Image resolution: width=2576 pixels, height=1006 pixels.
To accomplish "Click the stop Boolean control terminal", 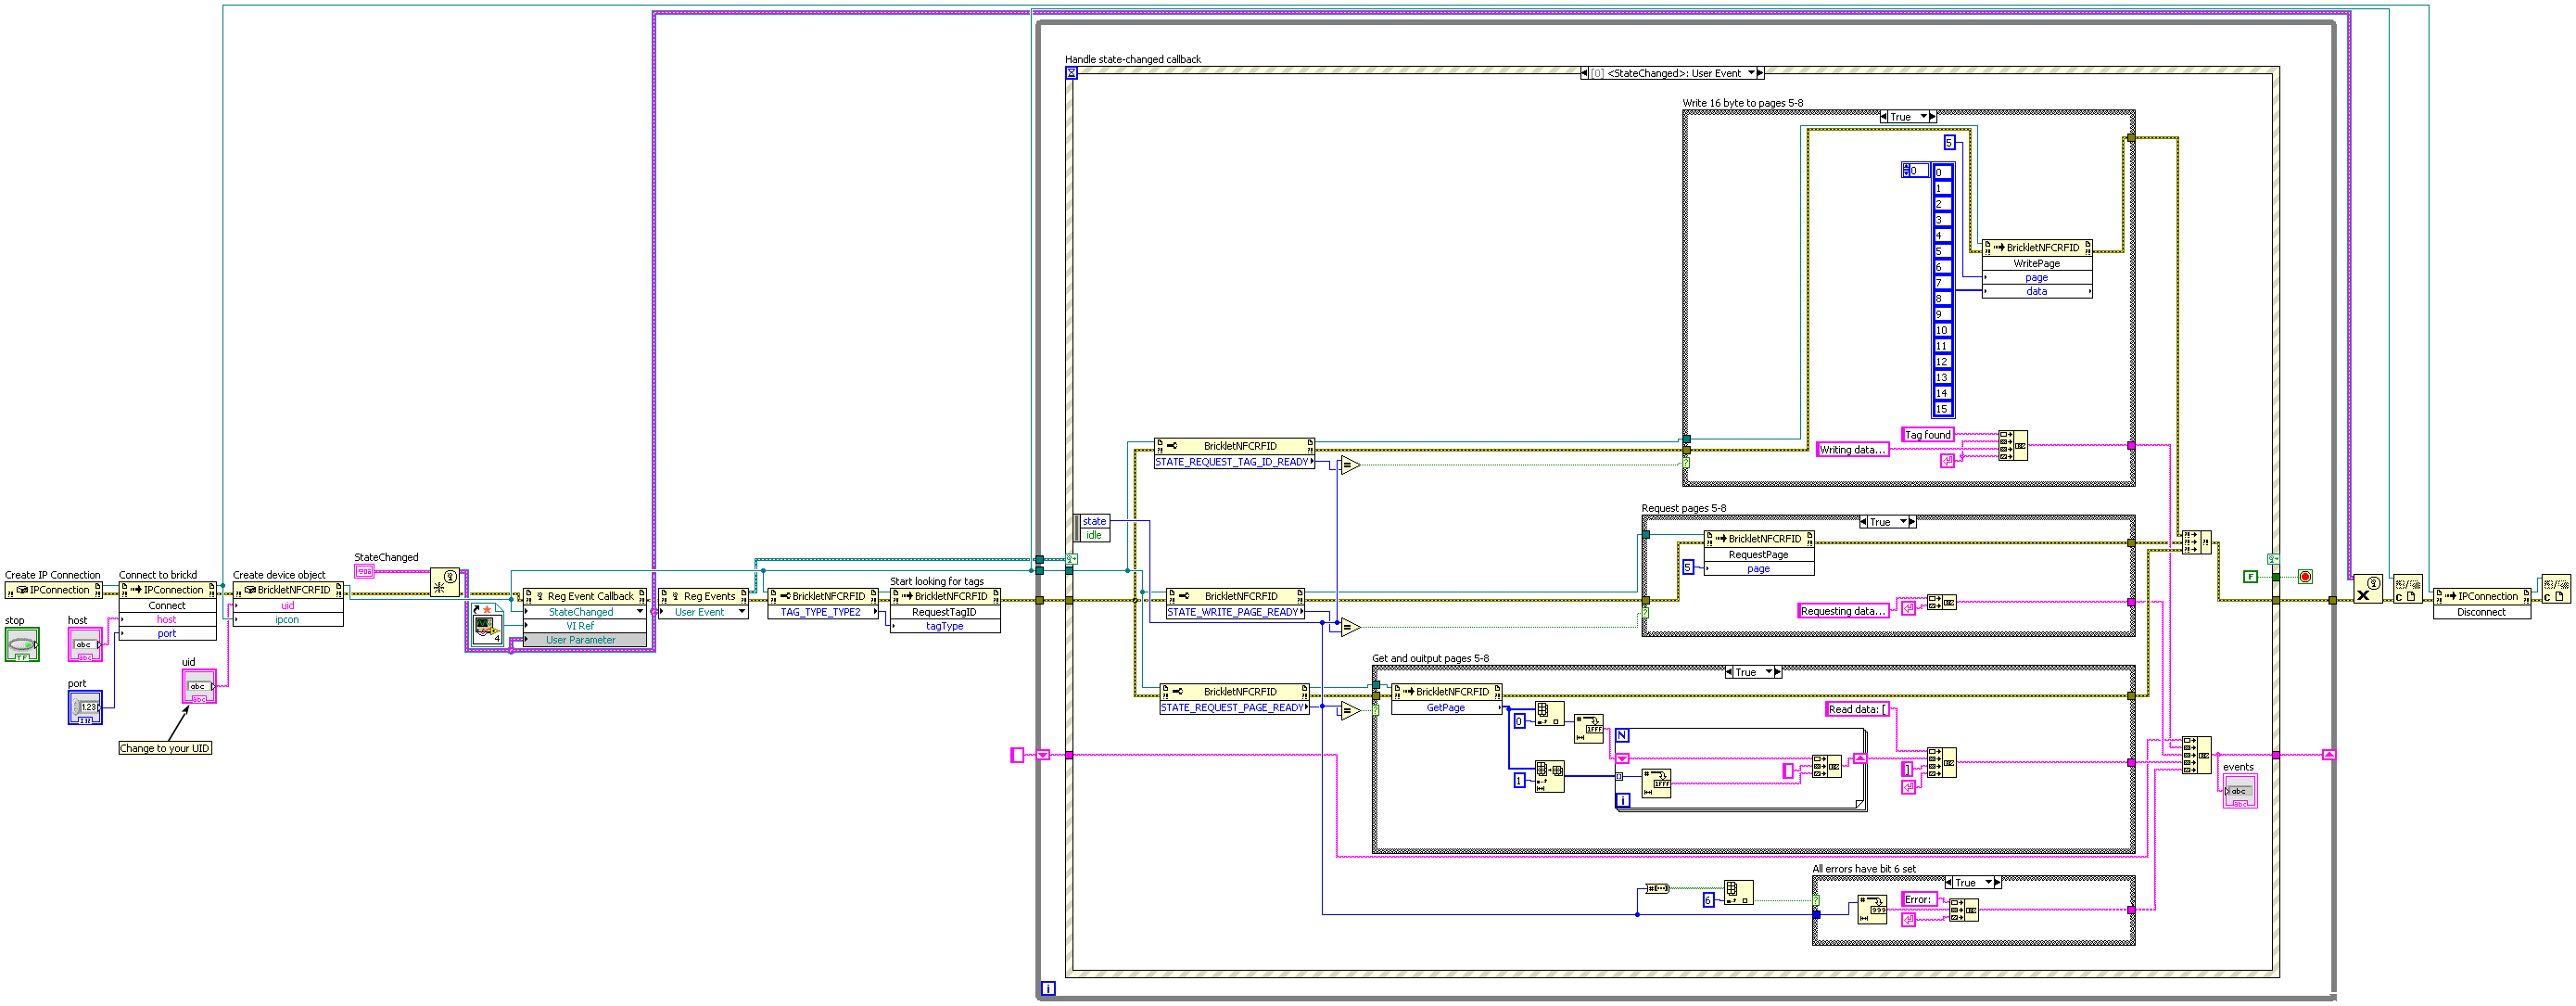I will pyautogui.click(x=21, y=645).
